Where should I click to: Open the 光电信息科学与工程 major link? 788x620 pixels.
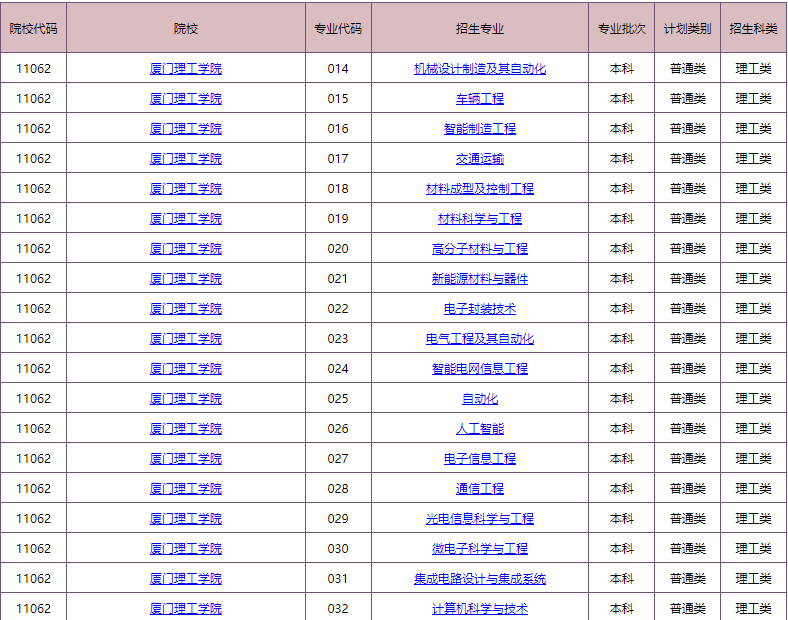pyautogui.click(x=479, y=519)
